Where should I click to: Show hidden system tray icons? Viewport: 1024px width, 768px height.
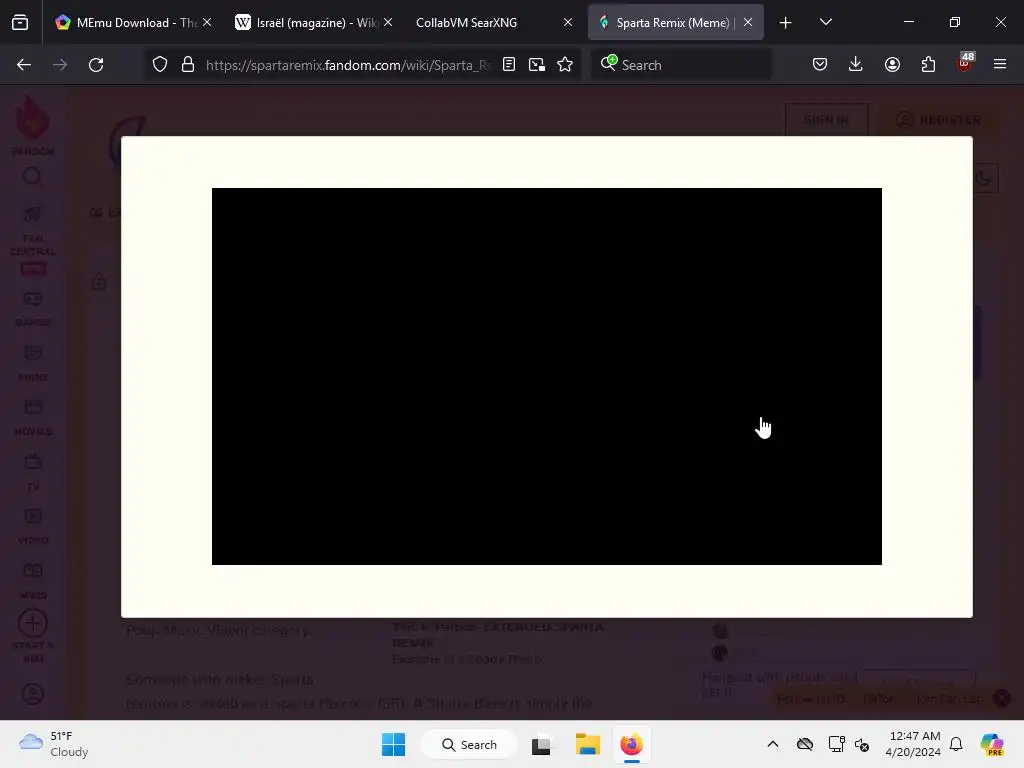(773, 744)
